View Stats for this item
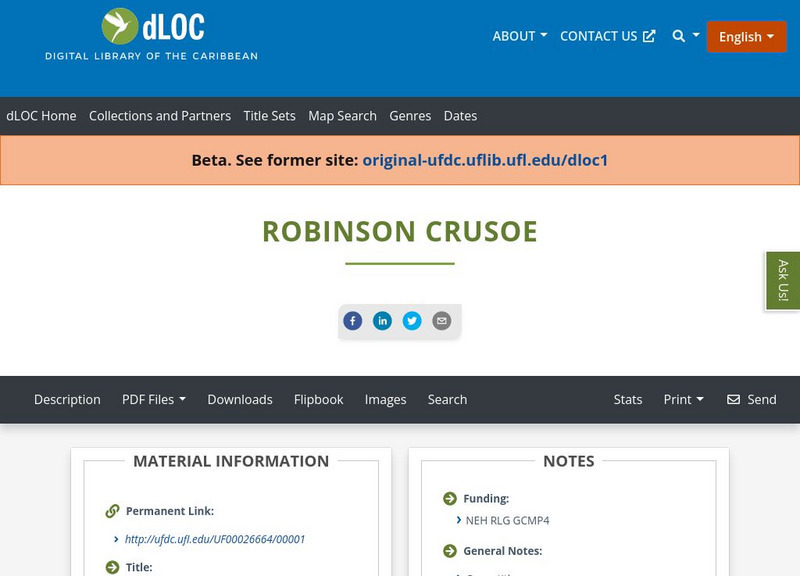Image resolution: width=800 pixels, height=576 pixels. click(x=628, y=399)
